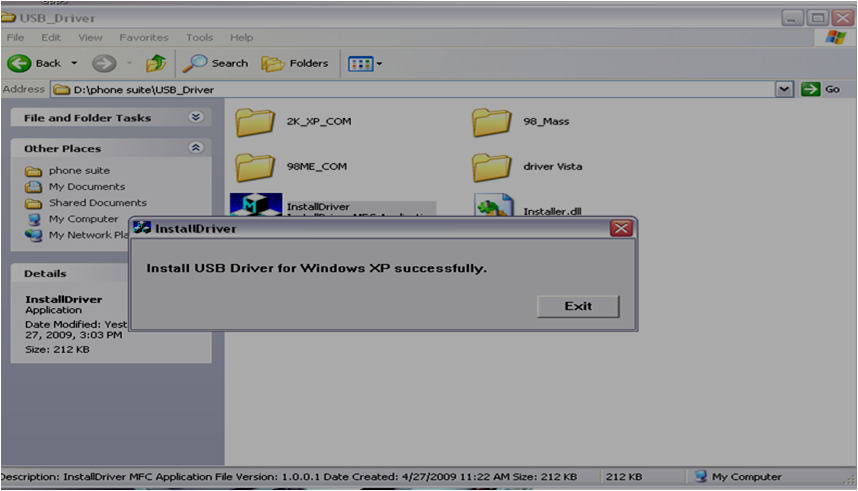Screen dimensions: 858x491
Task: Open My Network Places link
Action: pos(89,235)
